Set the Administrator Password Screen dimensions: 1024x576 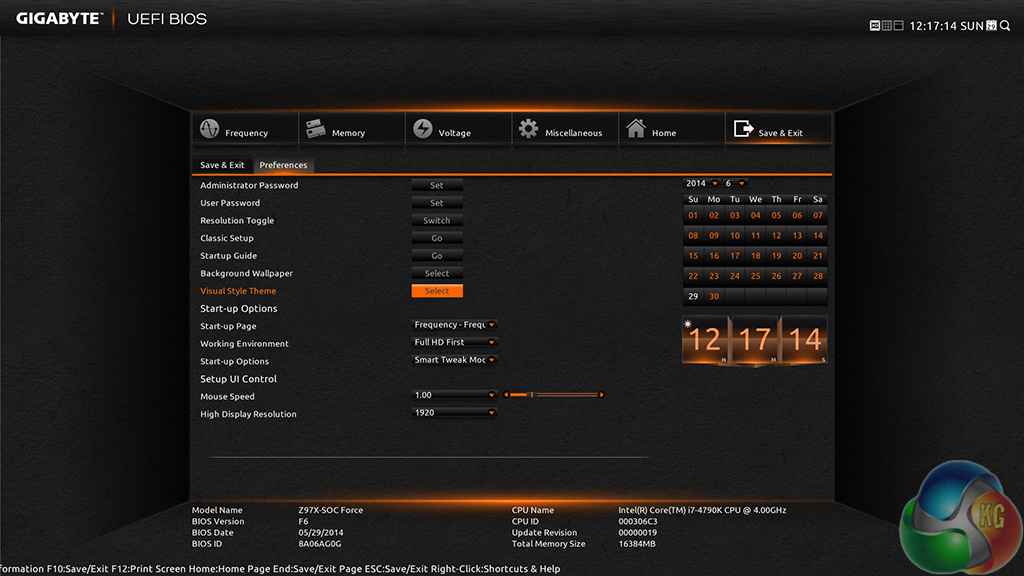pos(437,185)
